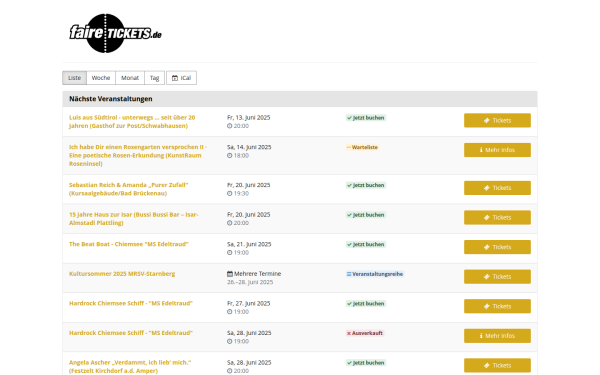Open the 15 Jahre Haus zur Isar event
The height and width of the screenshot is (375, 600).
tap(134, 218)
